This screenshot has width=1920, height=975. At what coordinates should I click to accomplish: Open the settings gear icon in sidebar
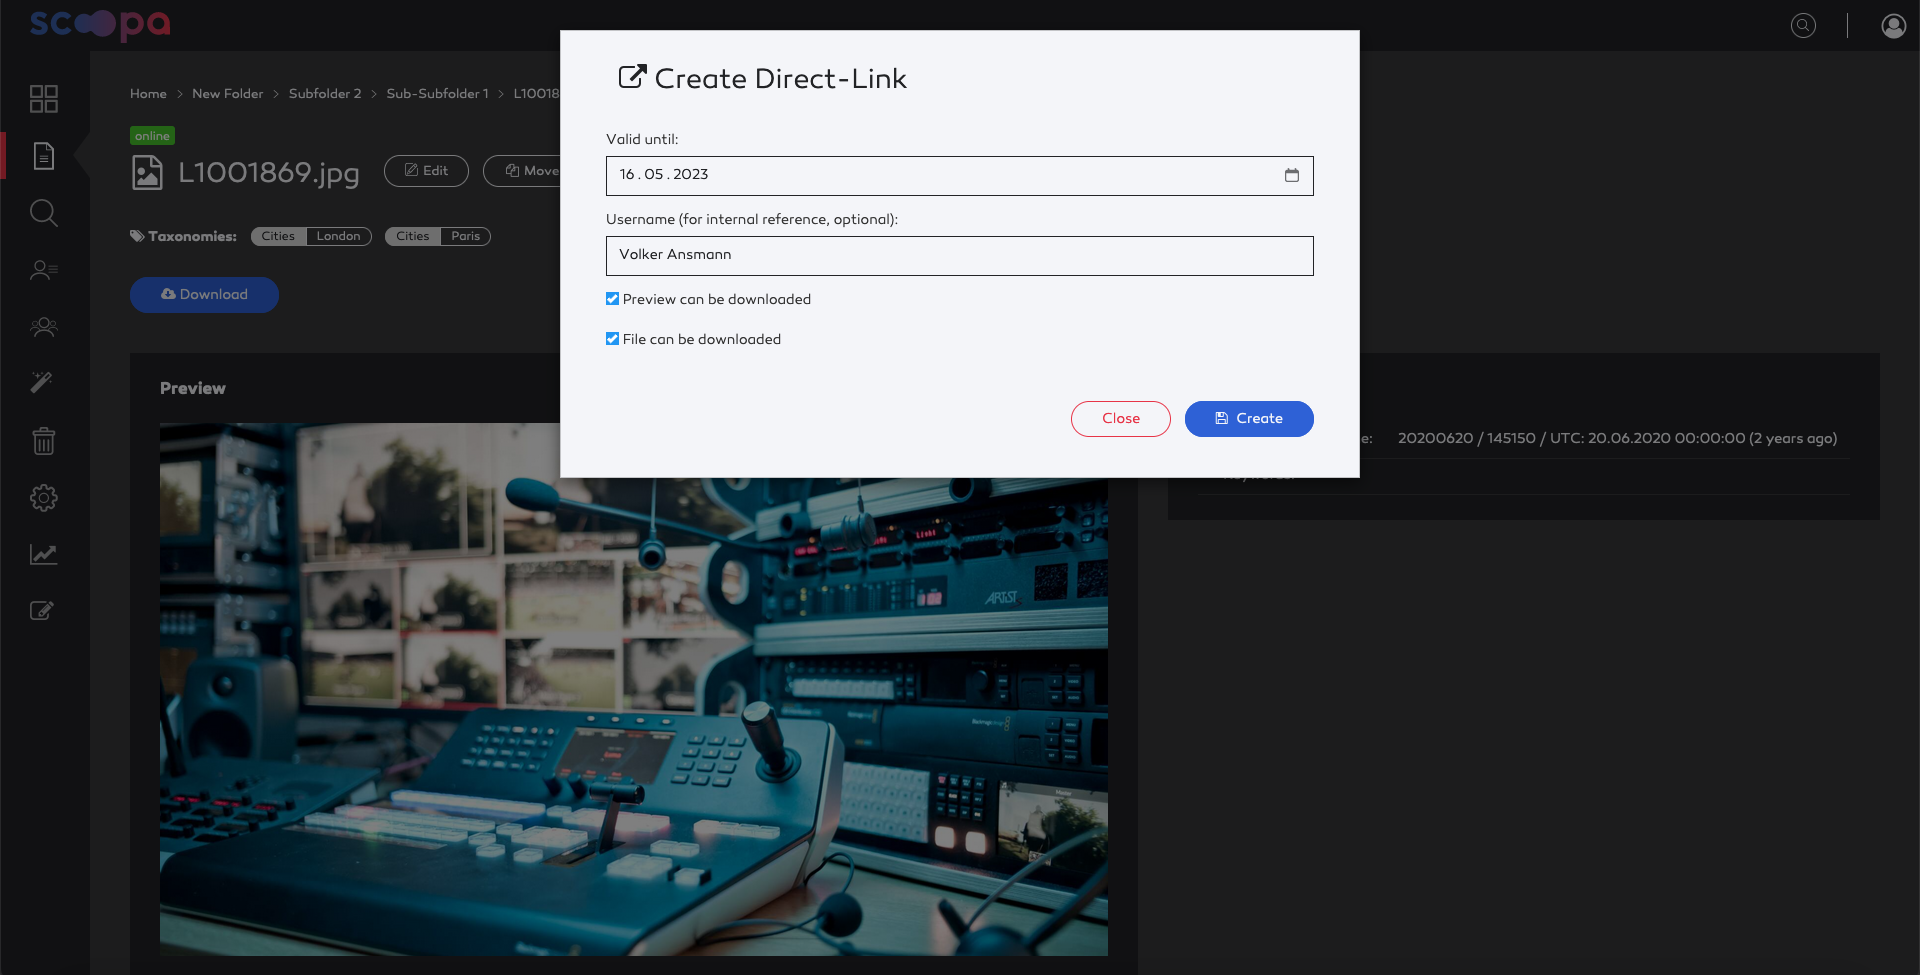point(44,497)
